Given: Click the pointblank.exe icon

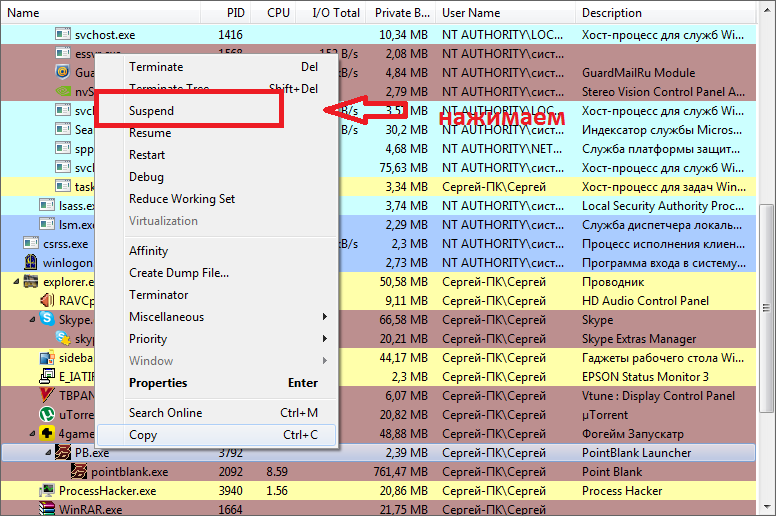Looking at the screenshot, I should pos(79,471).
